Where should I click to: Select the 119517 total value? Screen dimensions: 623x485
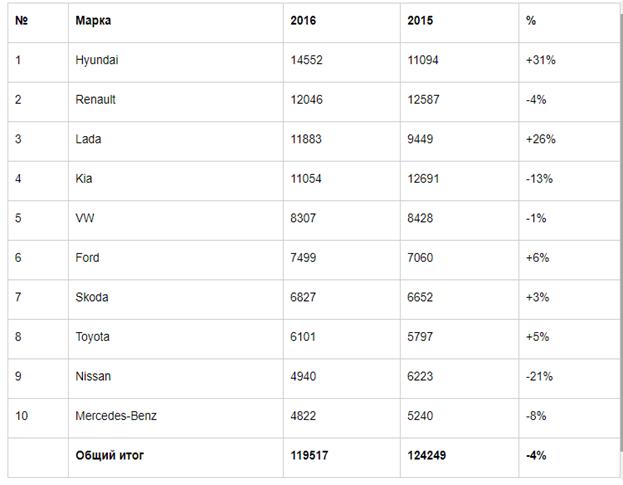[x=309, y=456]
